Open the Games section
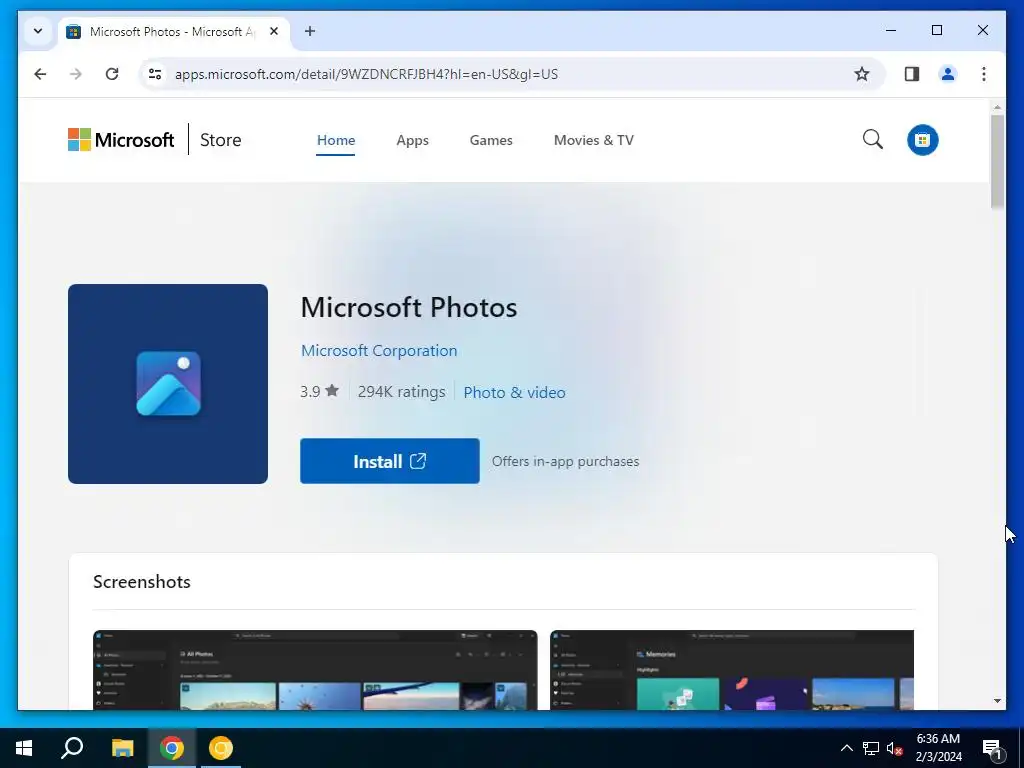The width and height of the screenshot is (1024, 768). [491, 140]
